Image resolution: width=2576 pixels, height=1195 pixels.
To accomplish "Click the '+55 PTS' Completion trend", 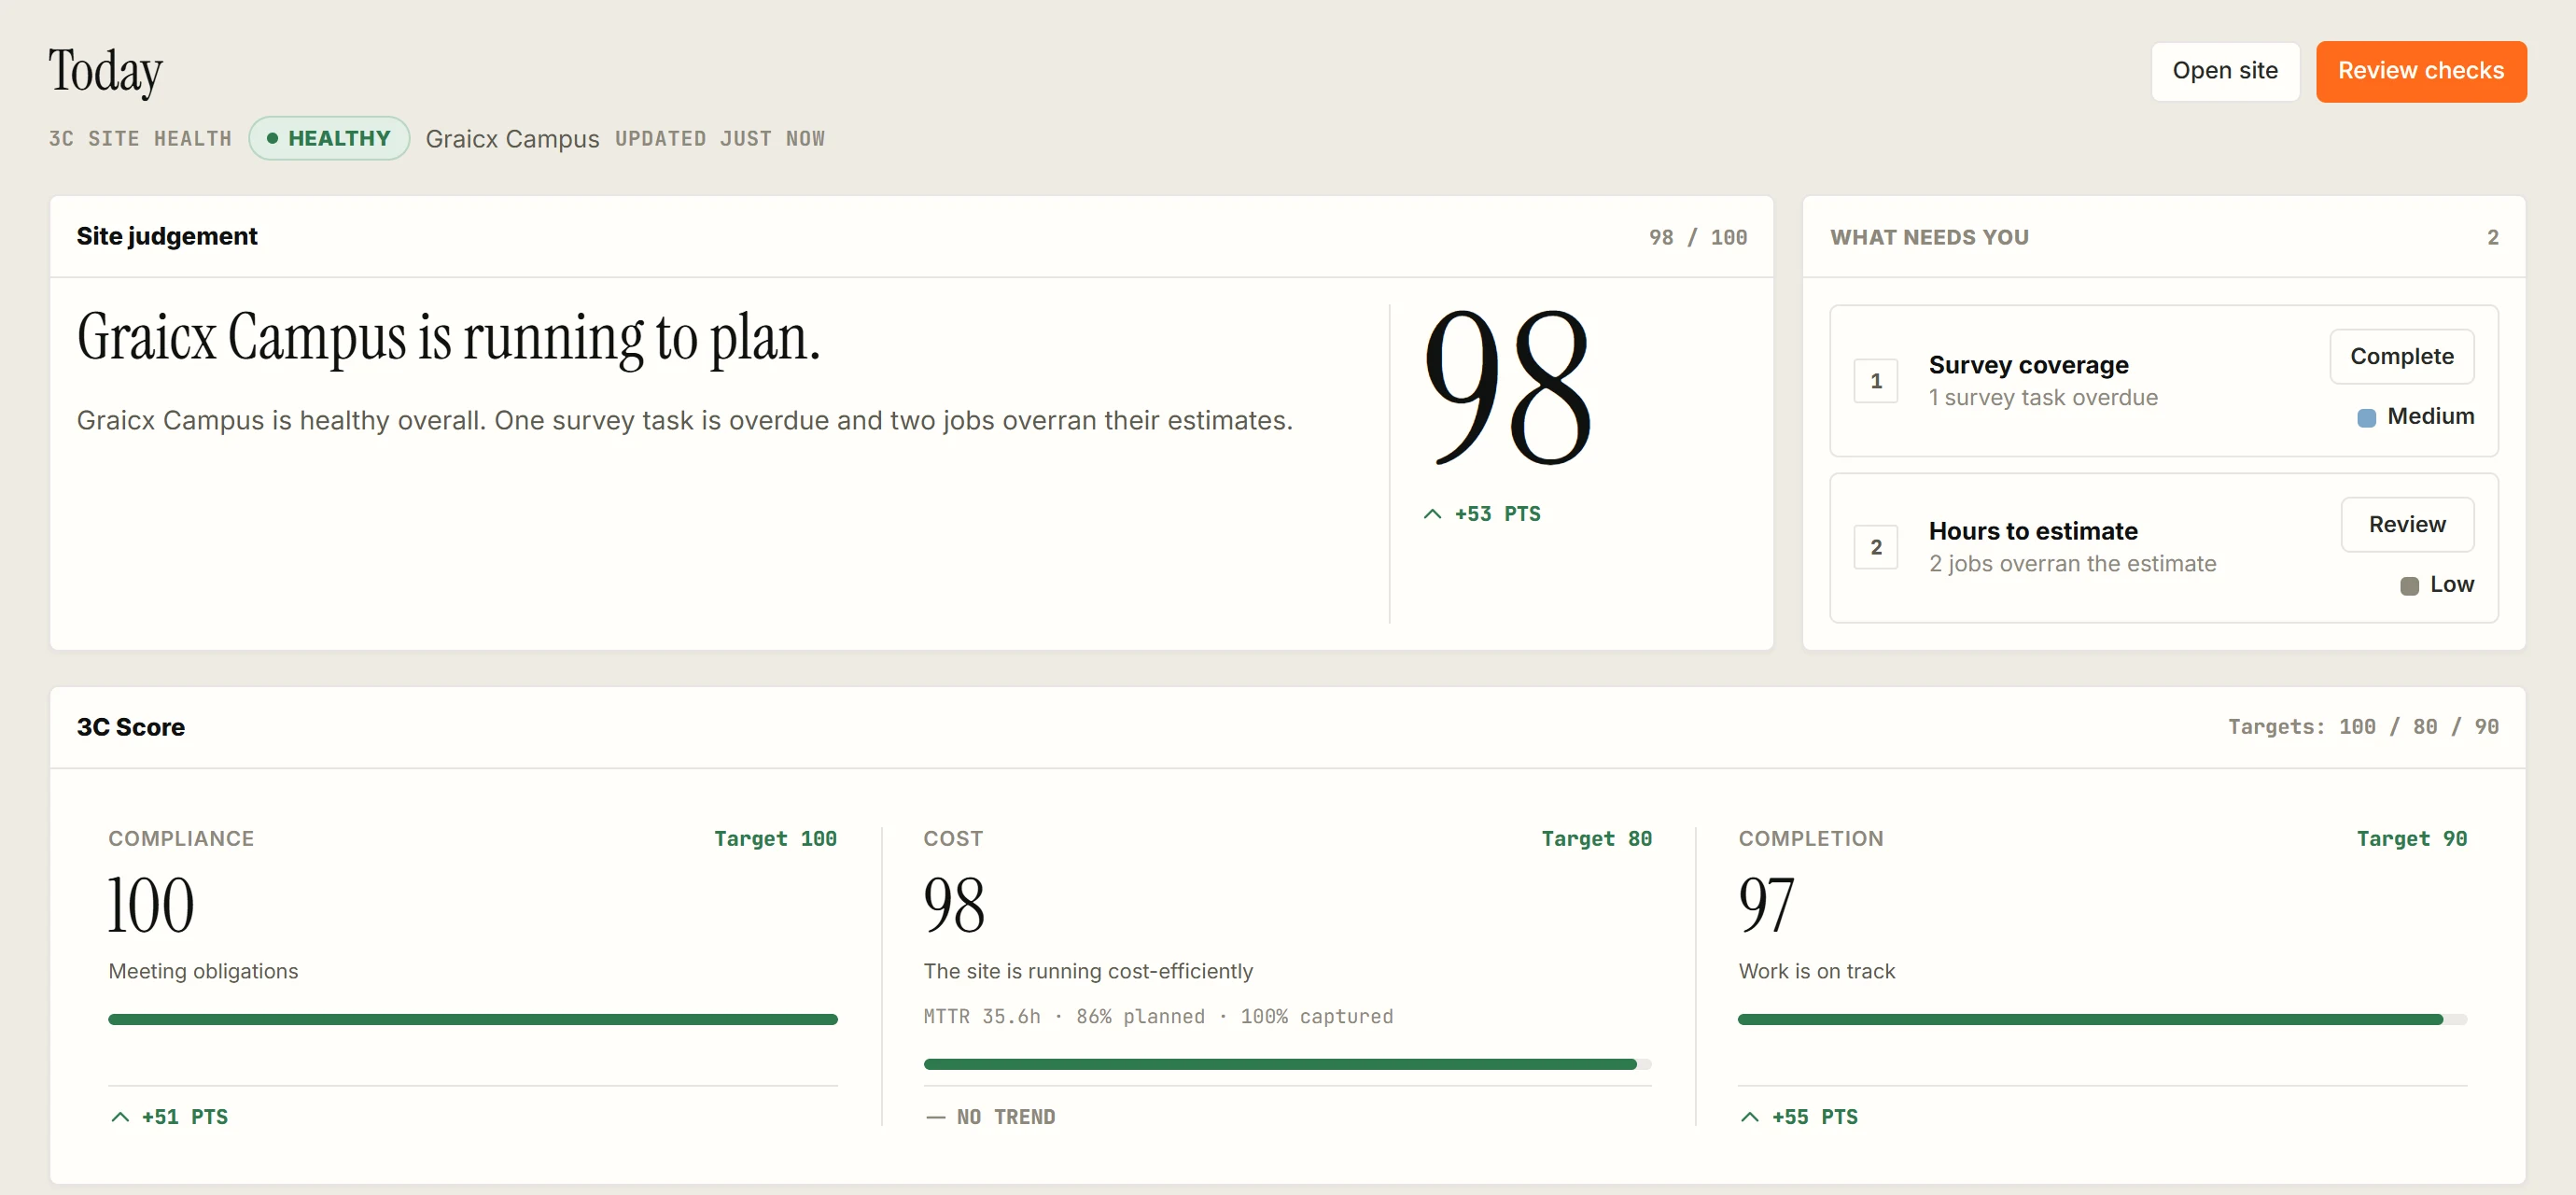I will [1814, 1117].
